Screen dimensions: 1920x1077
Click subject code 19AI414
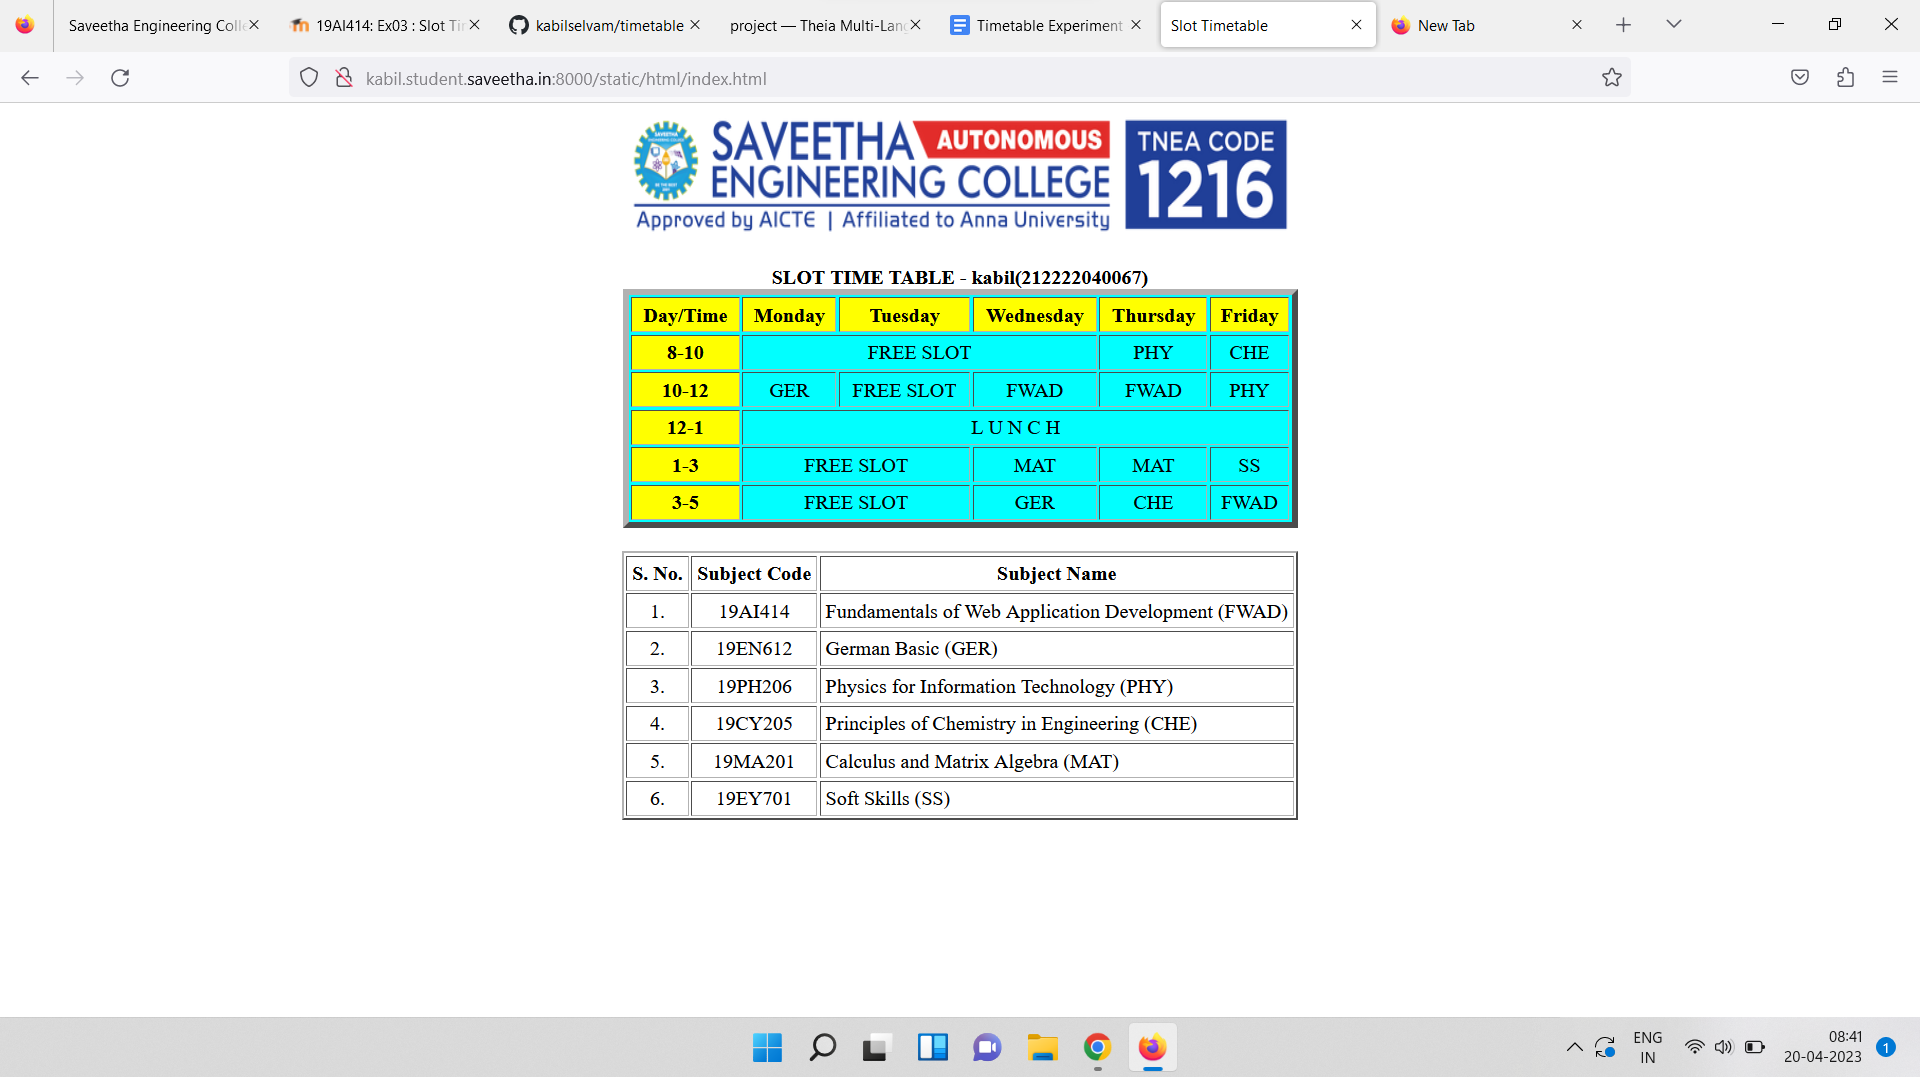pos(754,612)
